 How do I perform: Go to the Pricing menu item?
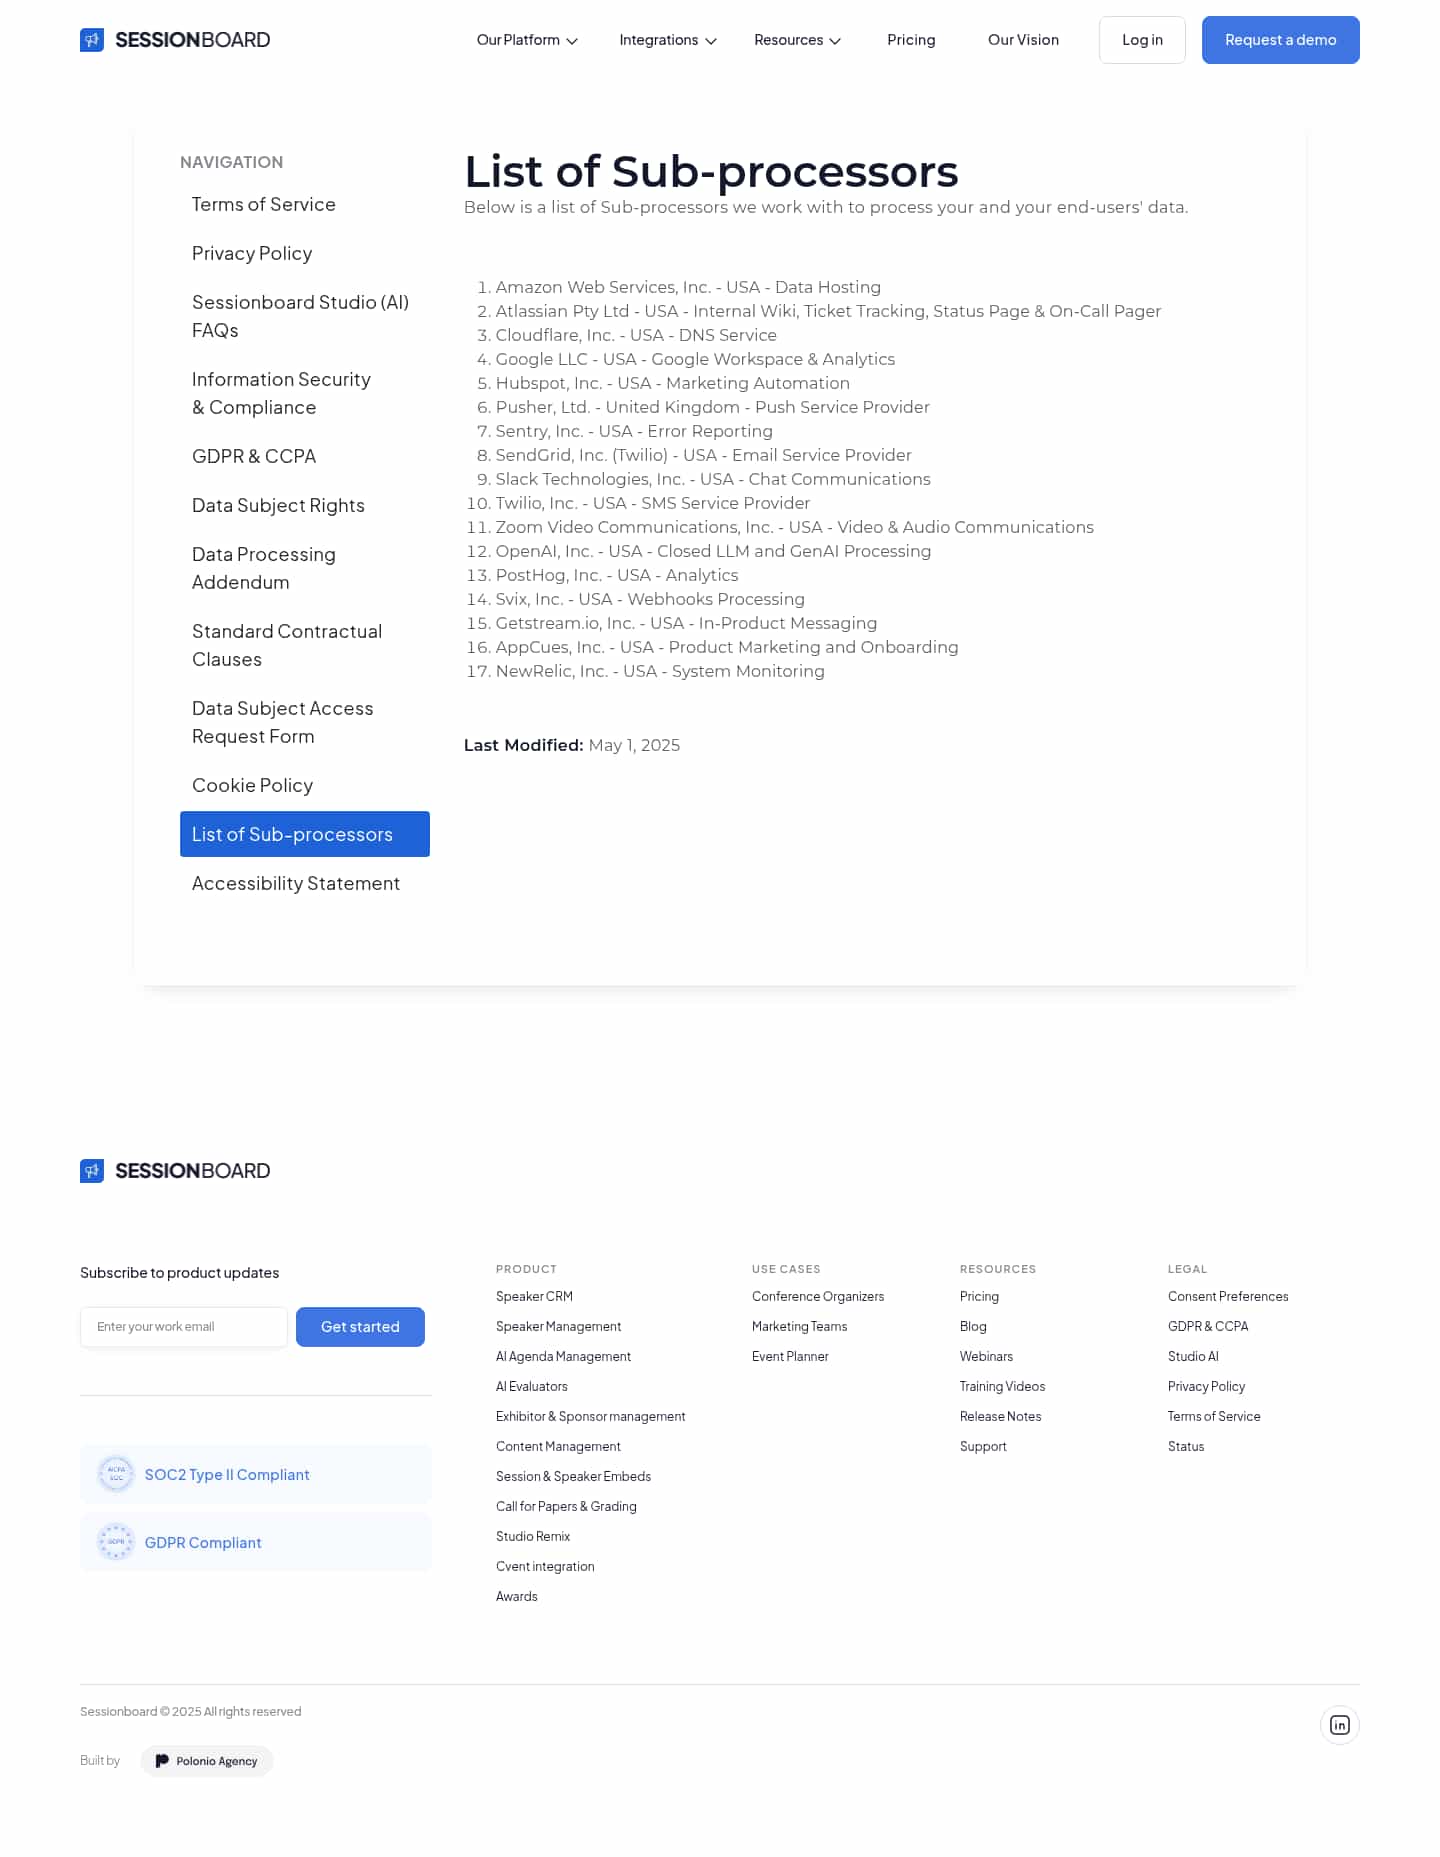[x=911, y=40]
